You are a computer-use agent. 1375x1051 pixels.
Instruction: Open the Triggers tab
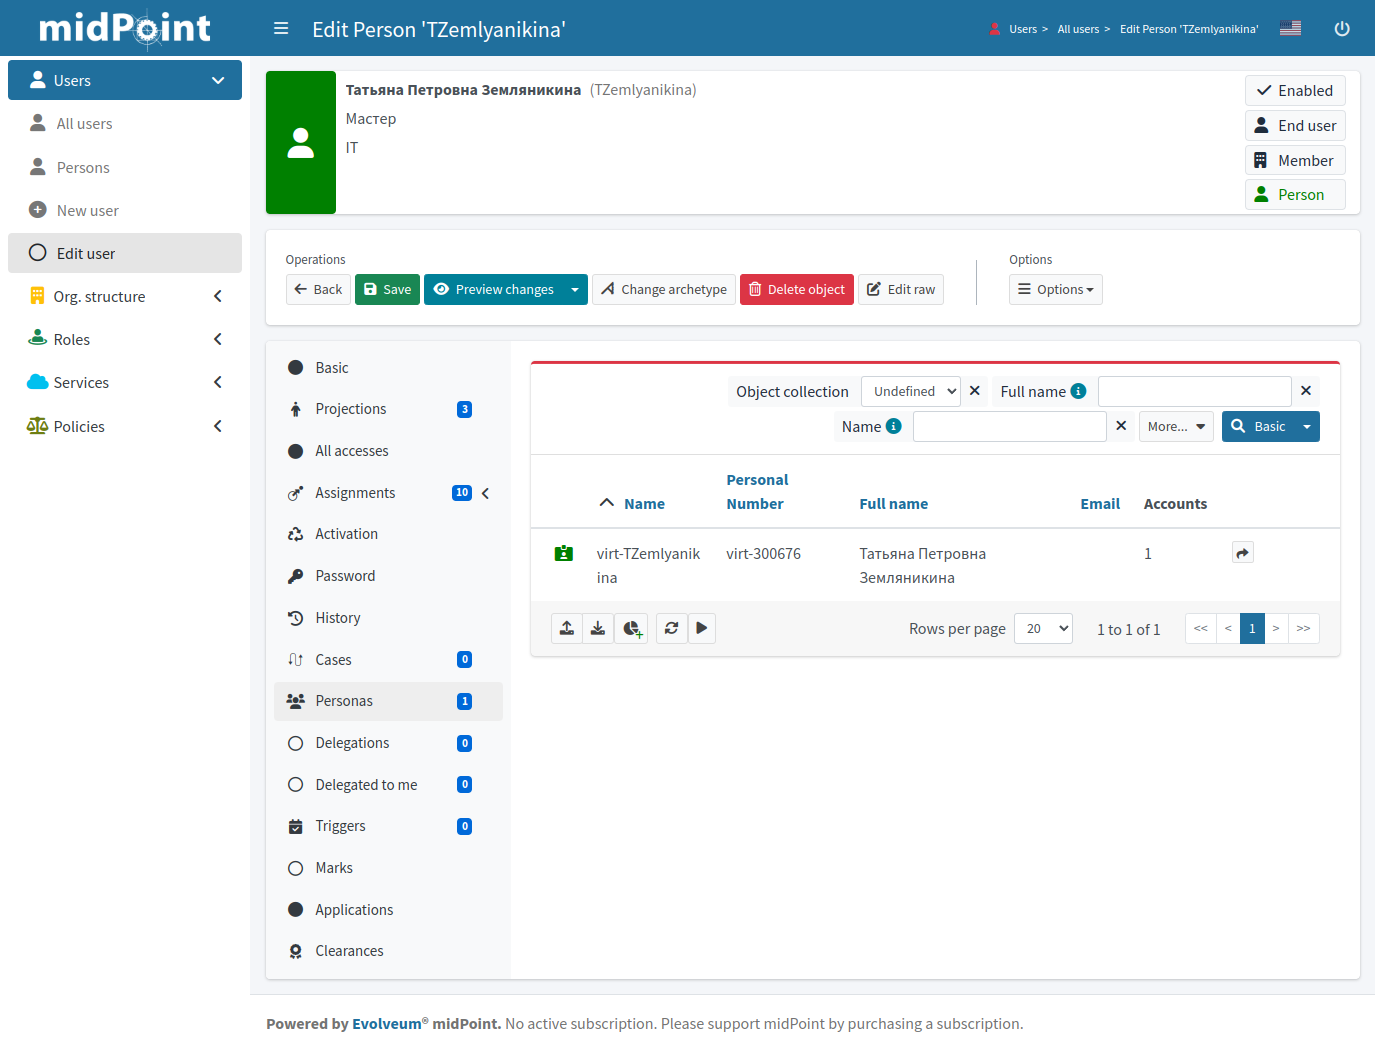[x=388, y=826]
